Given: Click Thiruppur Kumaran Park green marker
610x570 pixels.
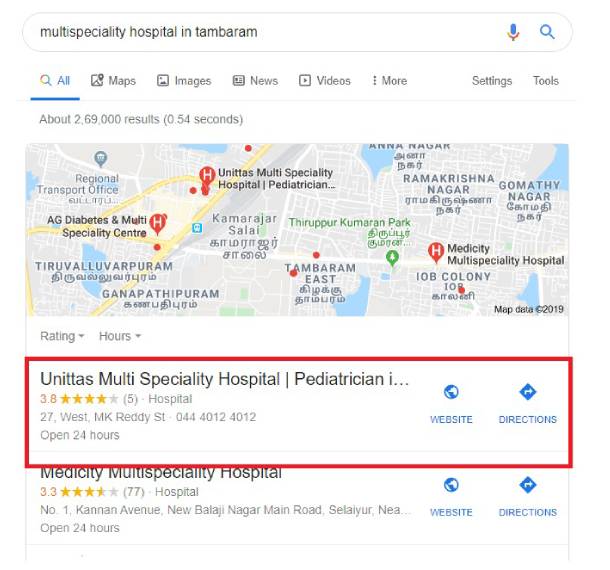Looking at the screenshot, I should pos(392,258).
